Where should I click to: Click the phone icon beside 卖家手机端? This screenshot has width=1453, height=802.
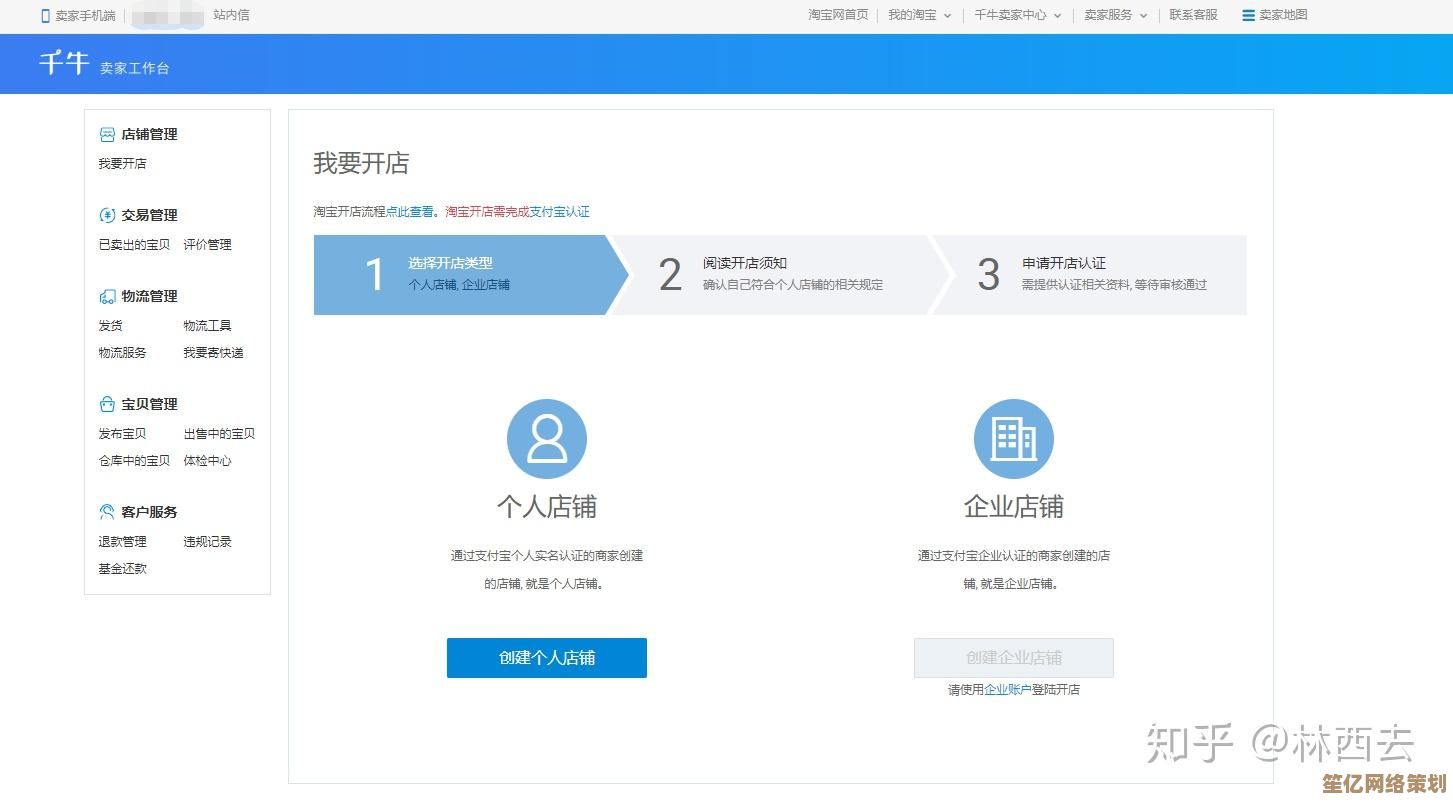pos(45,15)
